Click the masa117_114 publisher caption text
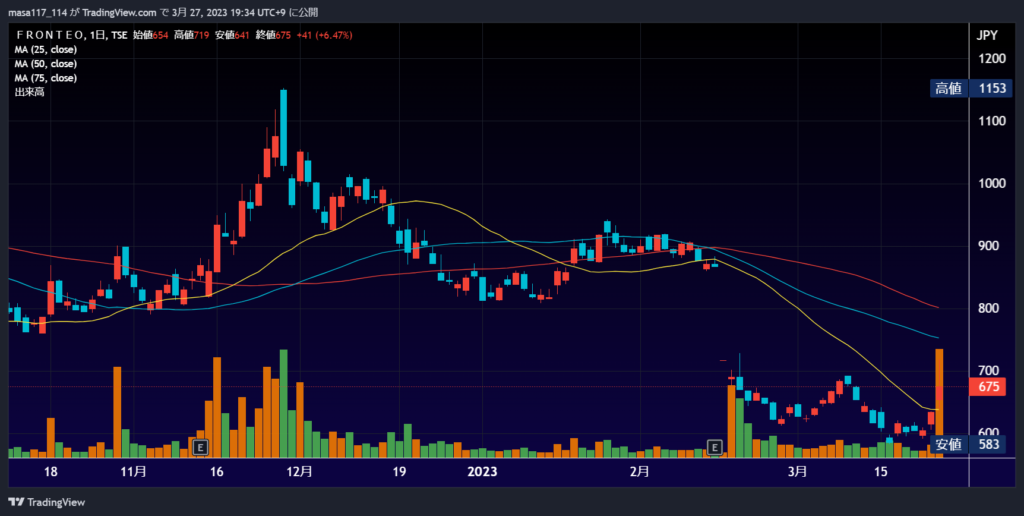1024x516 pixels. [x=163, y=12]
